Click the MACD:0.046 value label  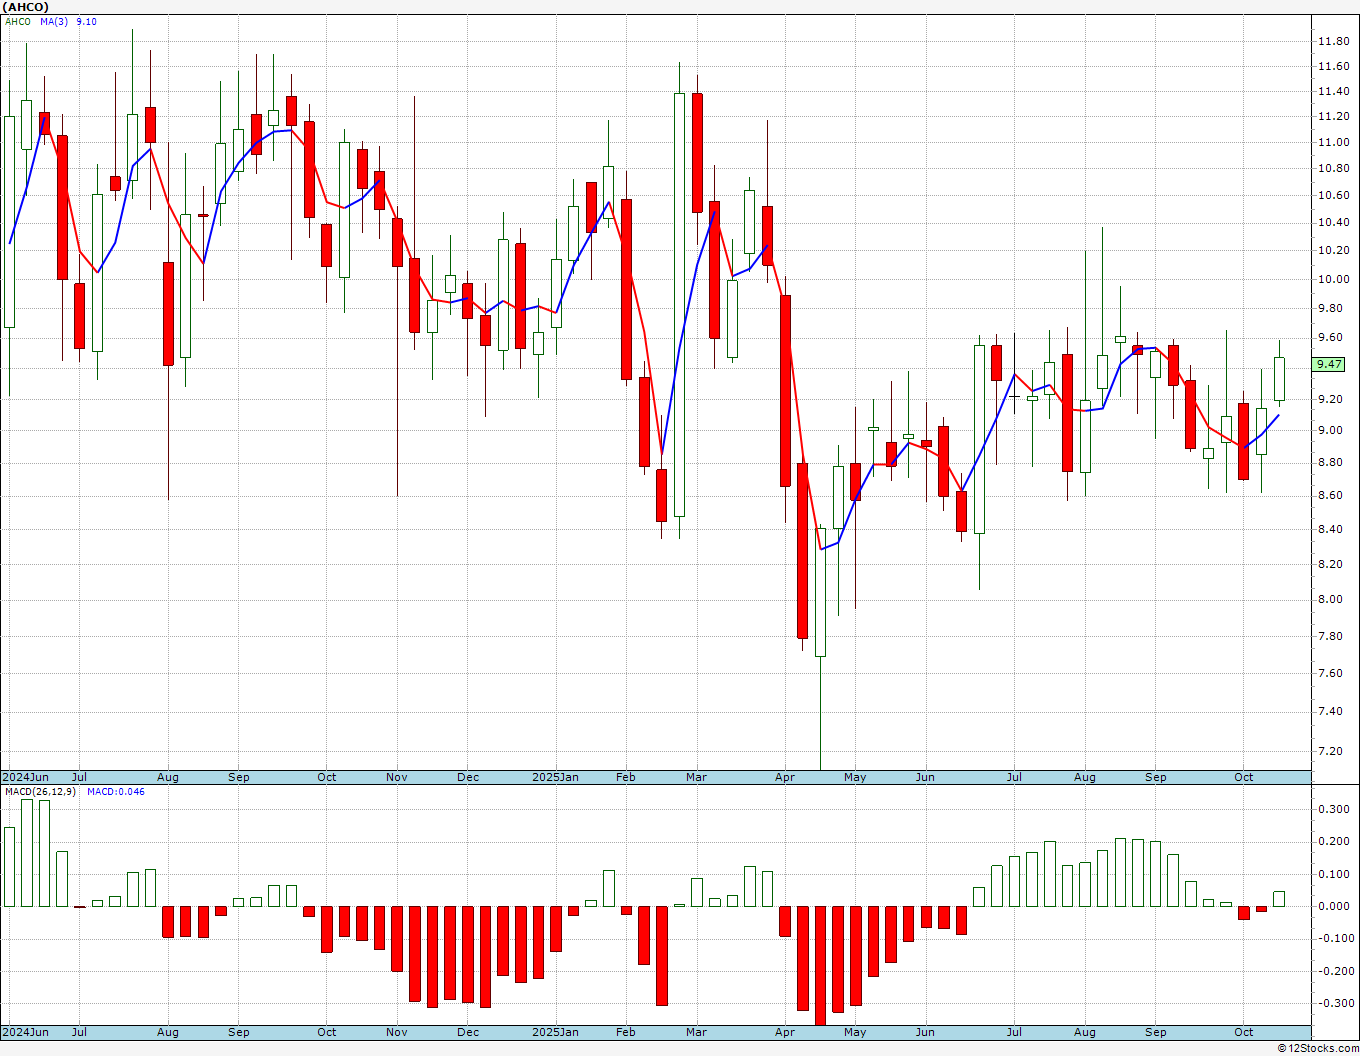pyautogui.click(x=115, y=792)
